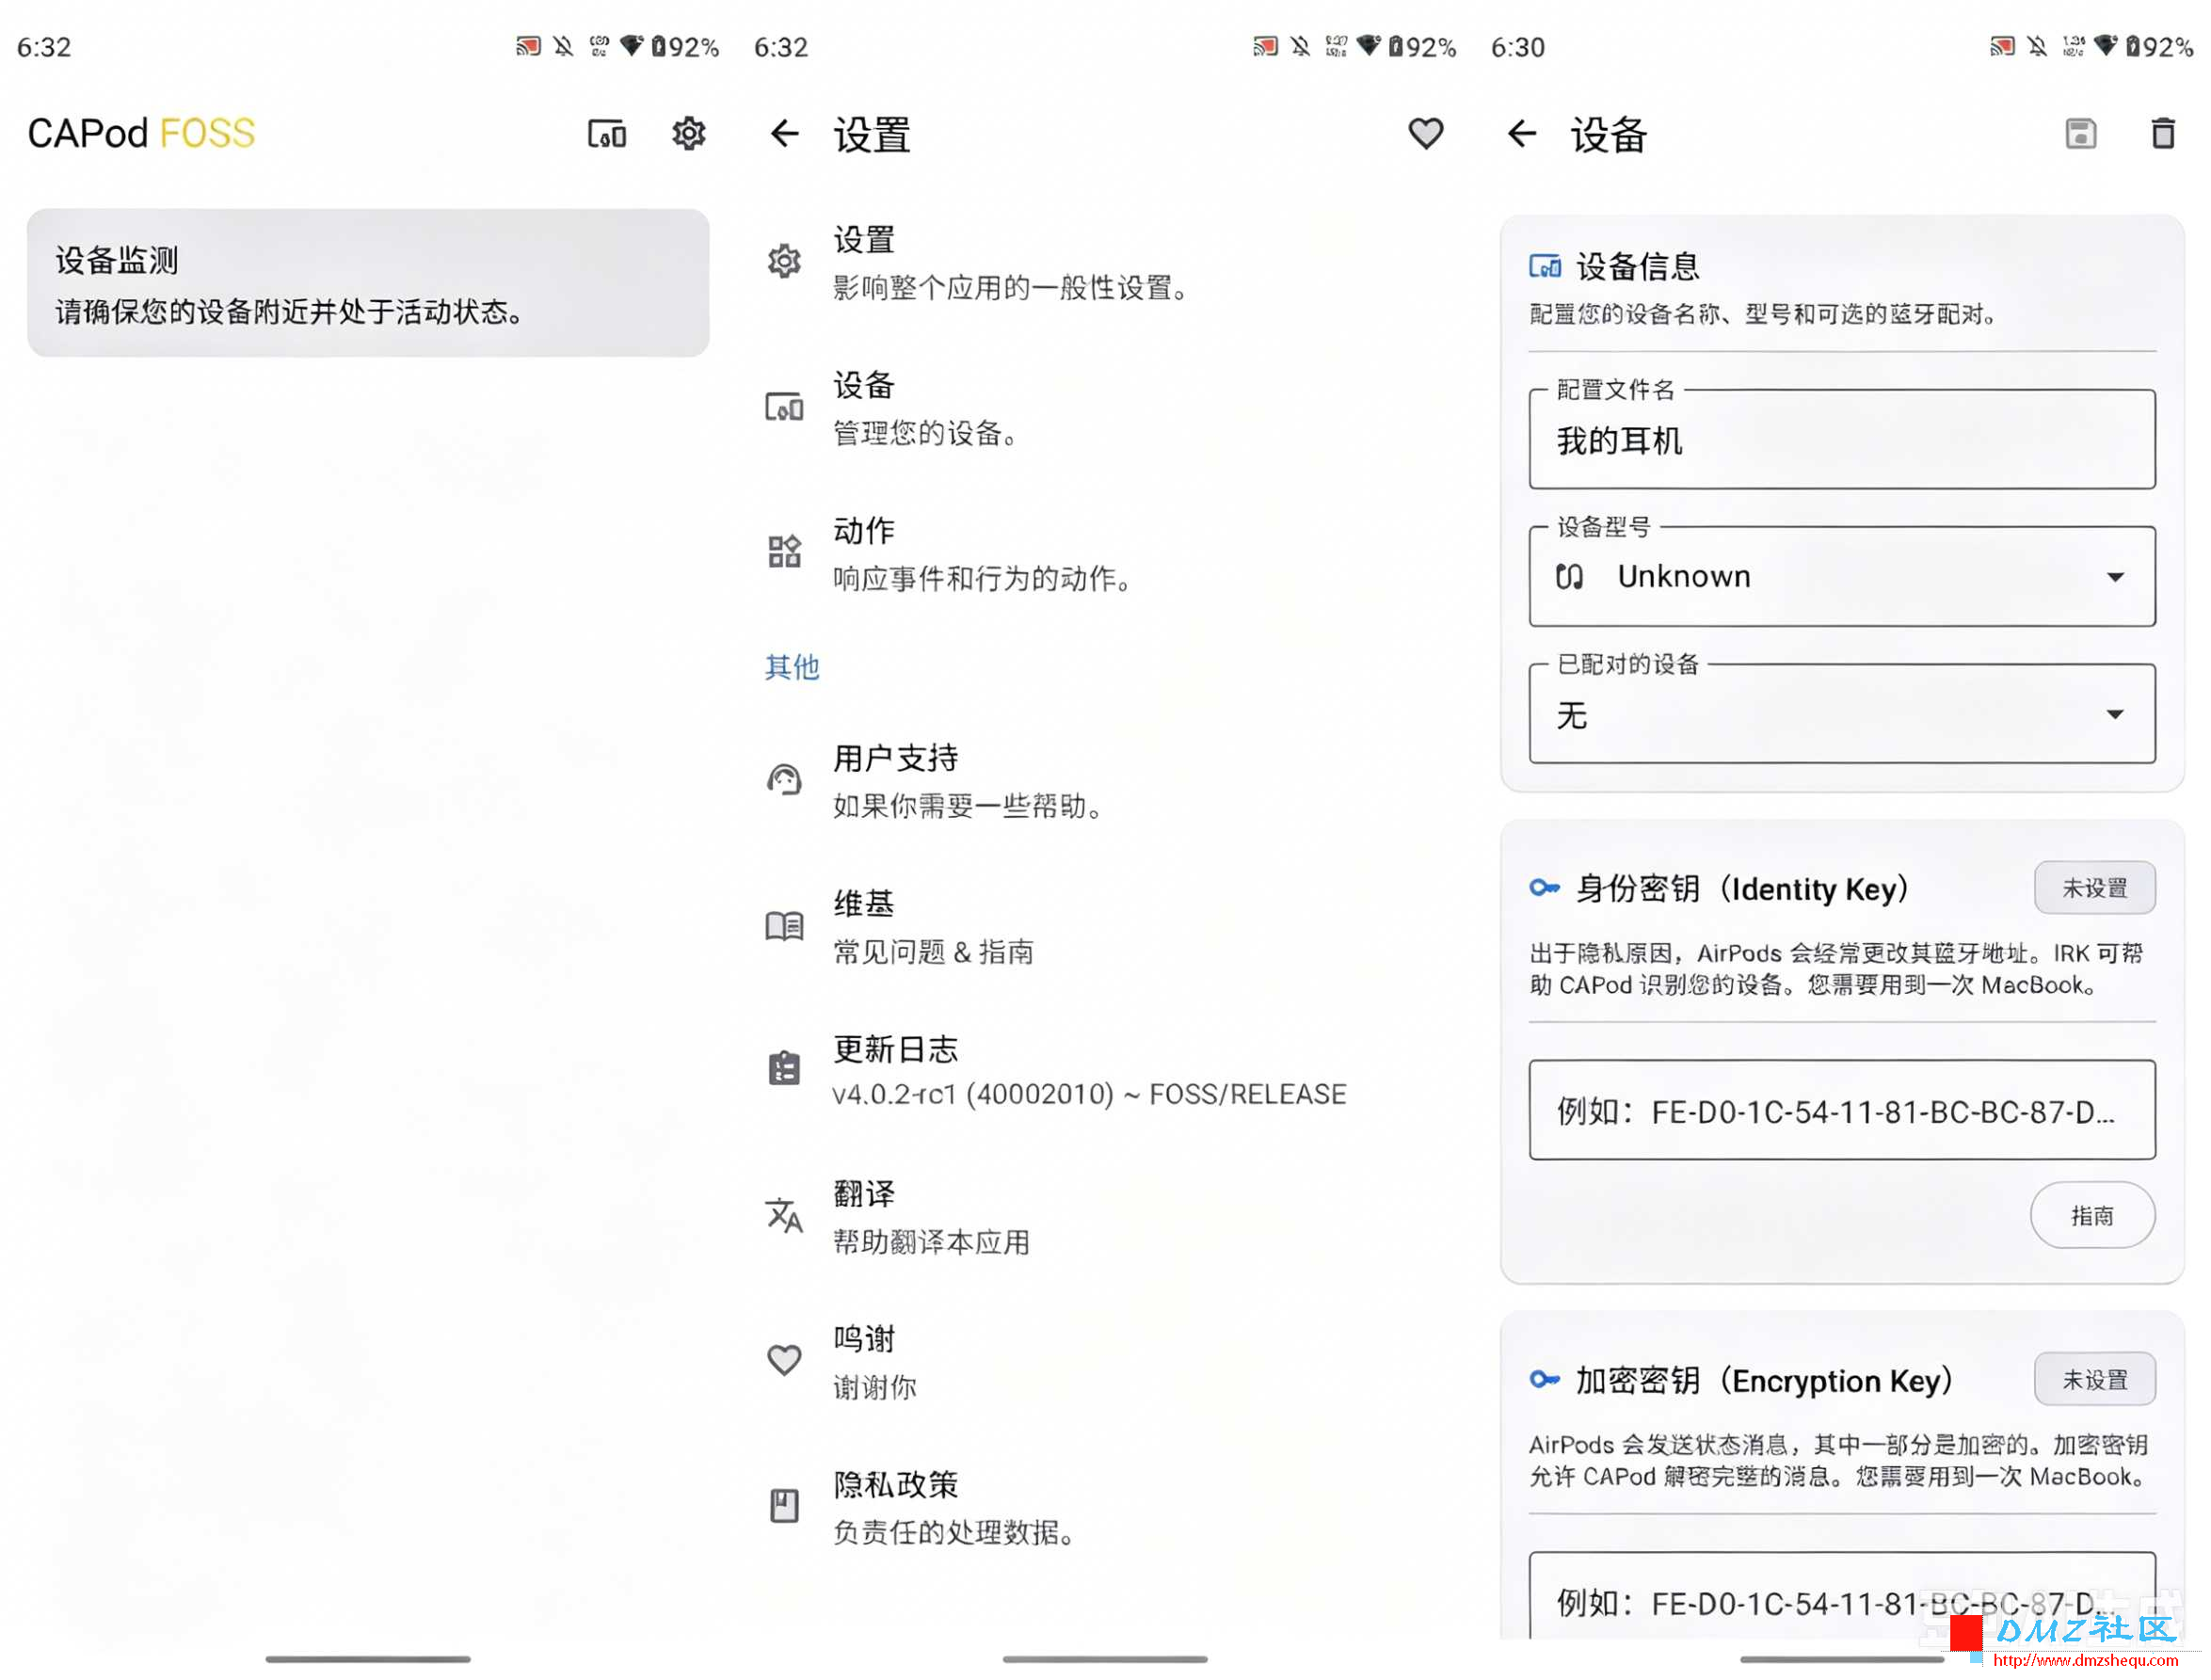Click key icon beside 身份密钥

(1545, 888)
